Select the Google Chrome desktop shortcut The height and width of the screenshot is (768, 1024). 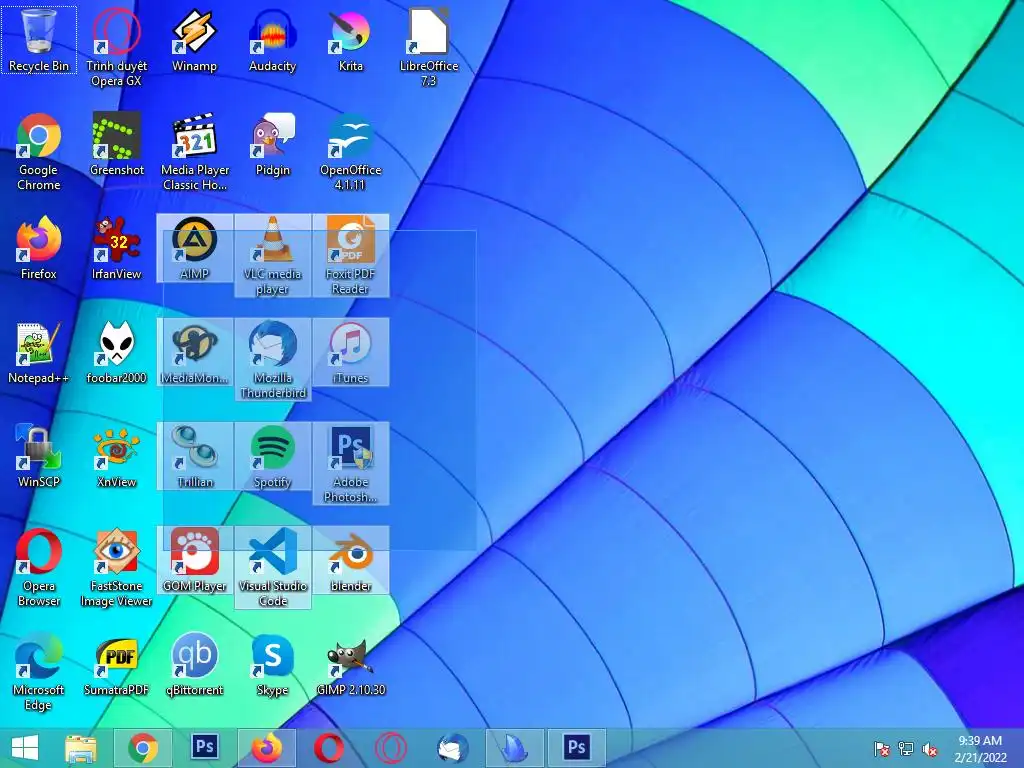pos(39,152)
